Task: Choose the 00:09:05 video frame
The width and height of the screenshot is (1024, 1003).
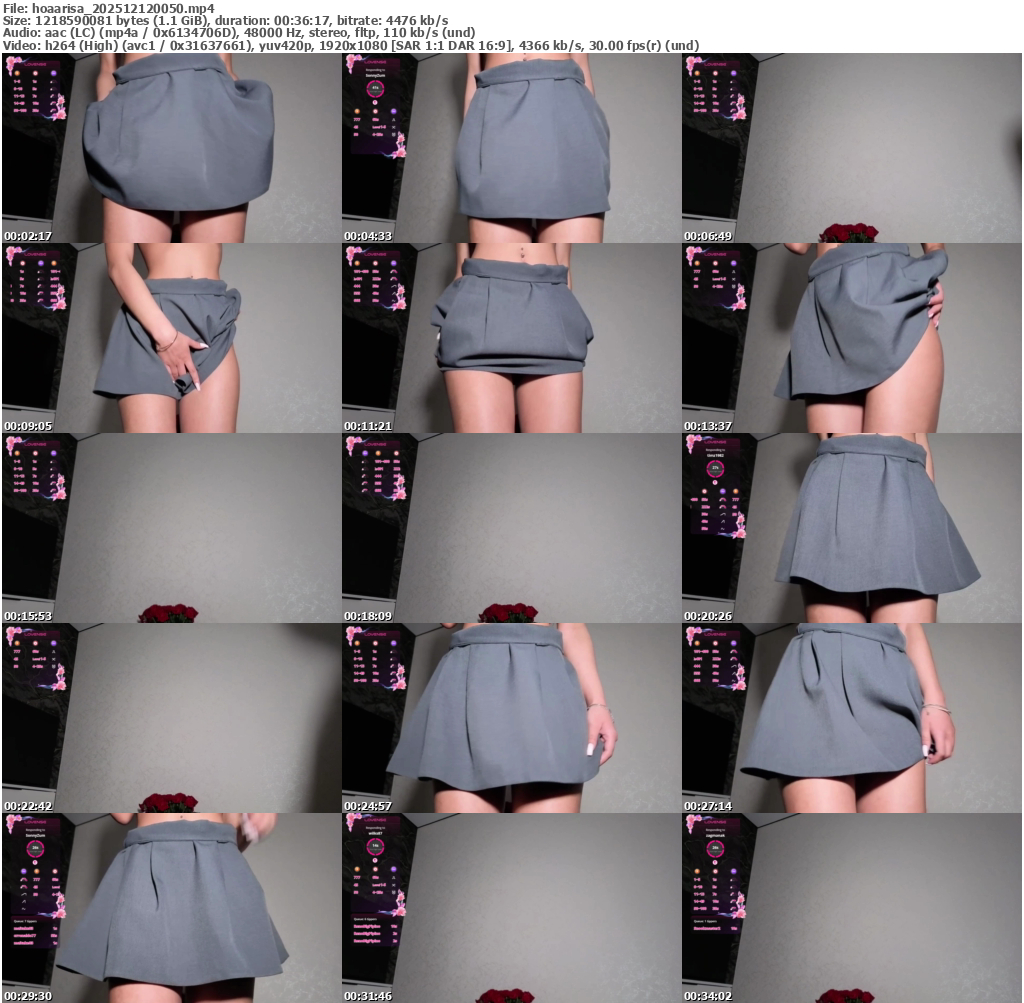Action: click(x=171, y=338)
